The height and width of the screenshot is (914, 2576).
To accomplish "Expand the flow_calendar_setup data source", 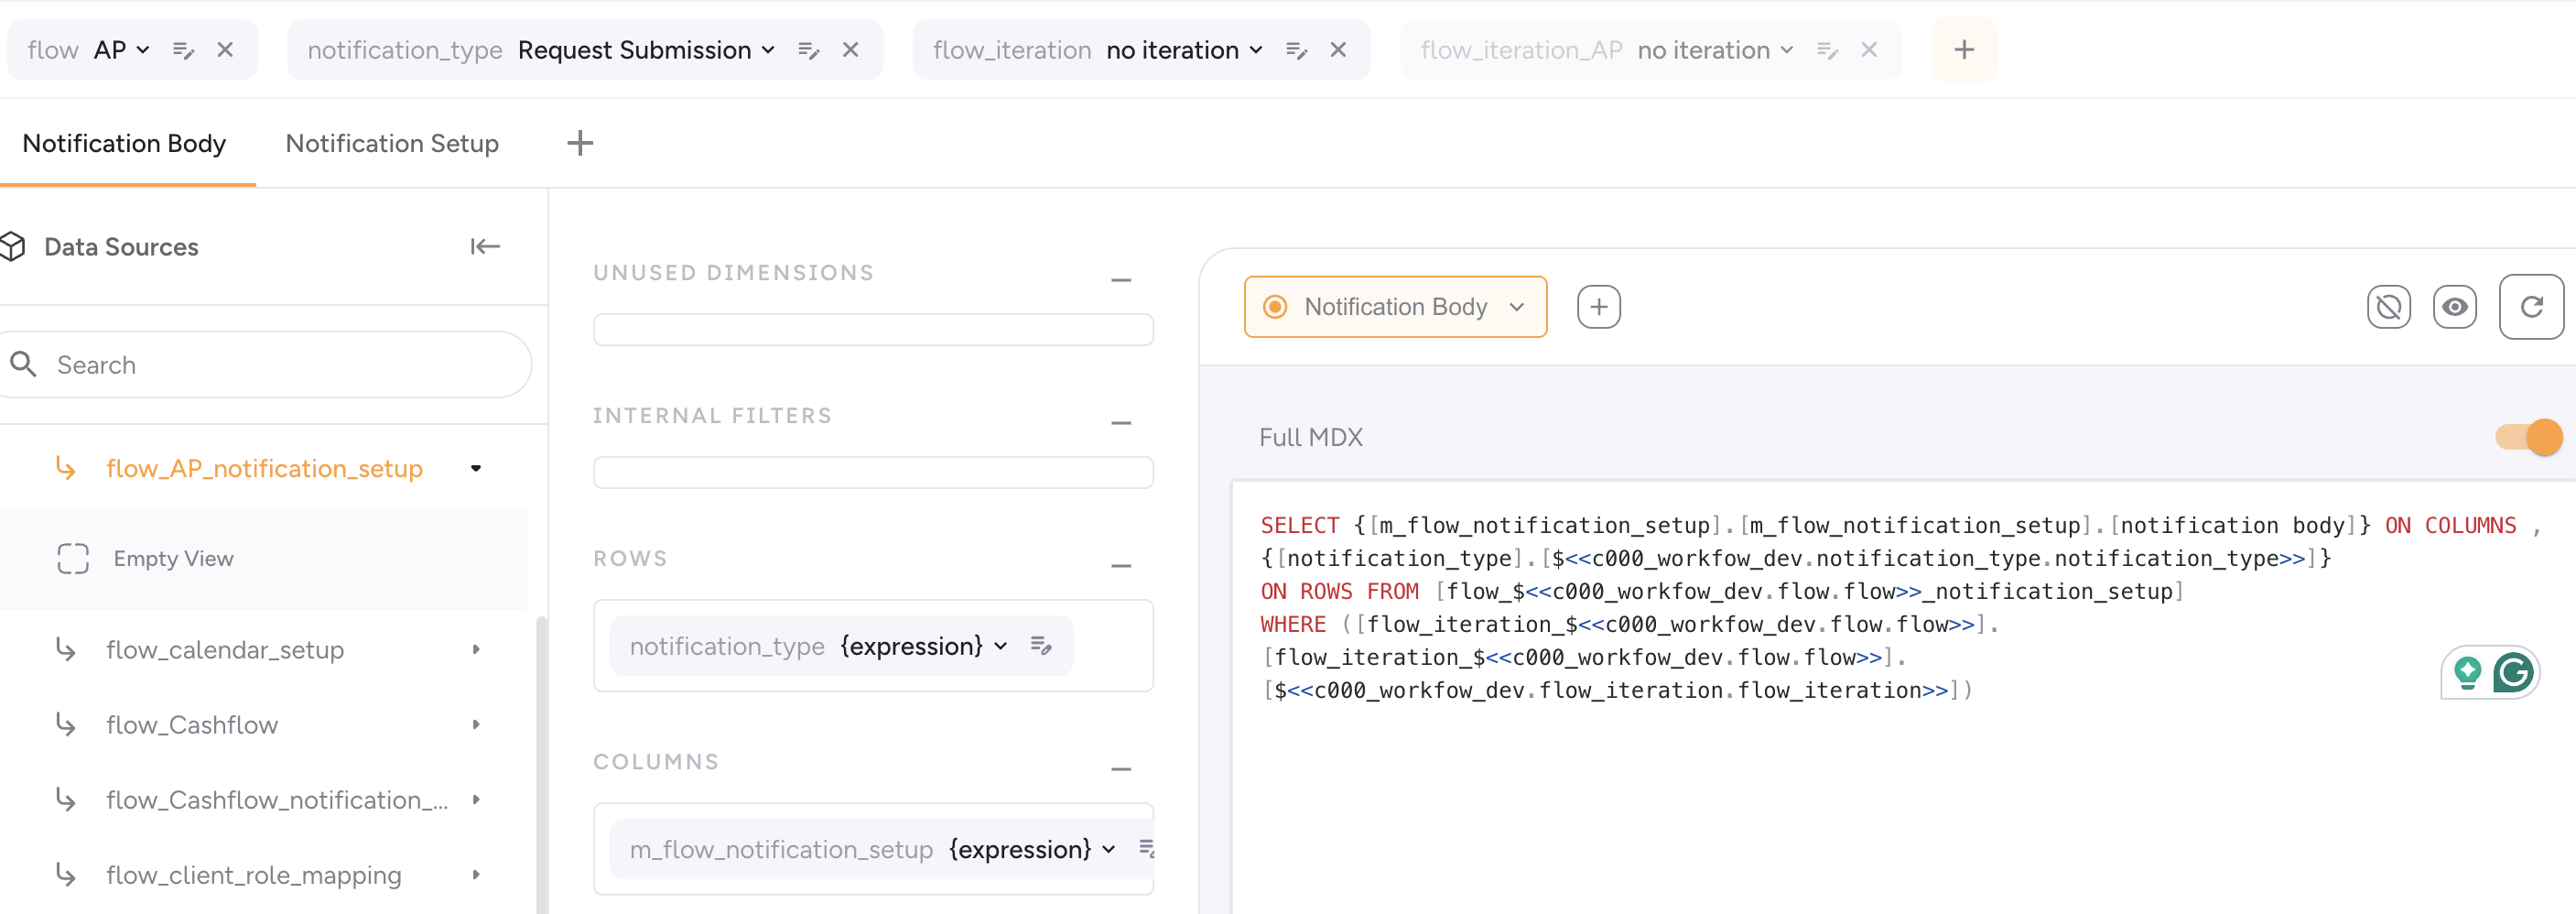I will coord(476,650).
